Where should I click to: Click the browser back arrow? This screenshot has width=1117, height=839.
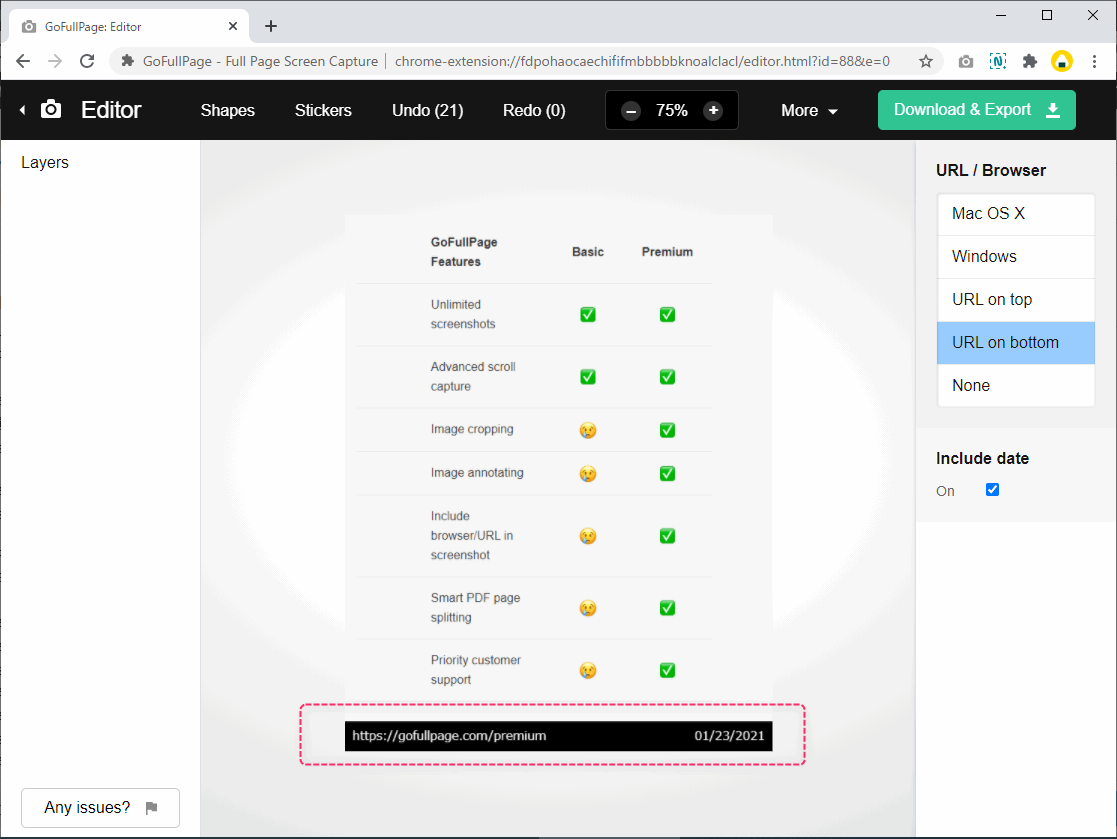(x=23, y=61)
